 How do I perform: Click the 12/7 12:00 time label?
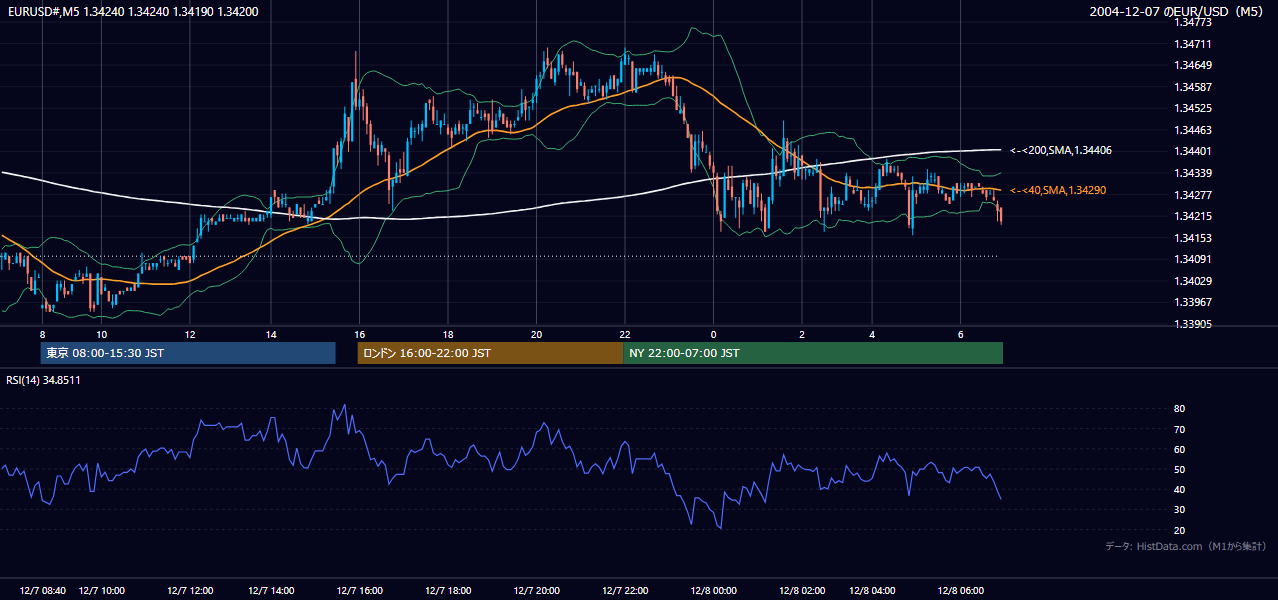pos(190,591)
